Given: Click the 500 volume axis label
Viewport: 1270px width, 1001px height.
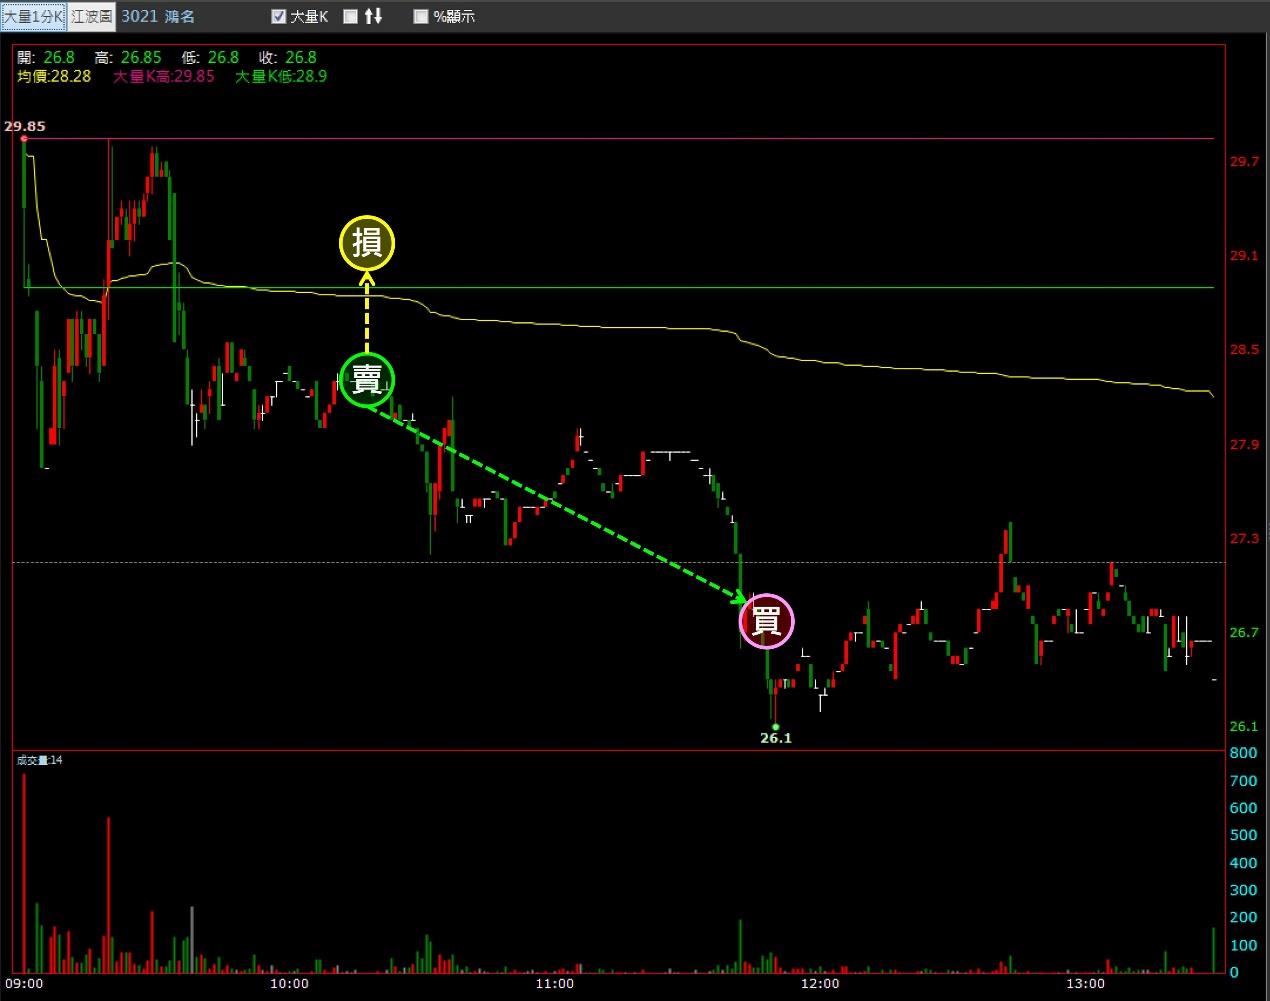Looking at the screenshot, I should [1243, 835].
